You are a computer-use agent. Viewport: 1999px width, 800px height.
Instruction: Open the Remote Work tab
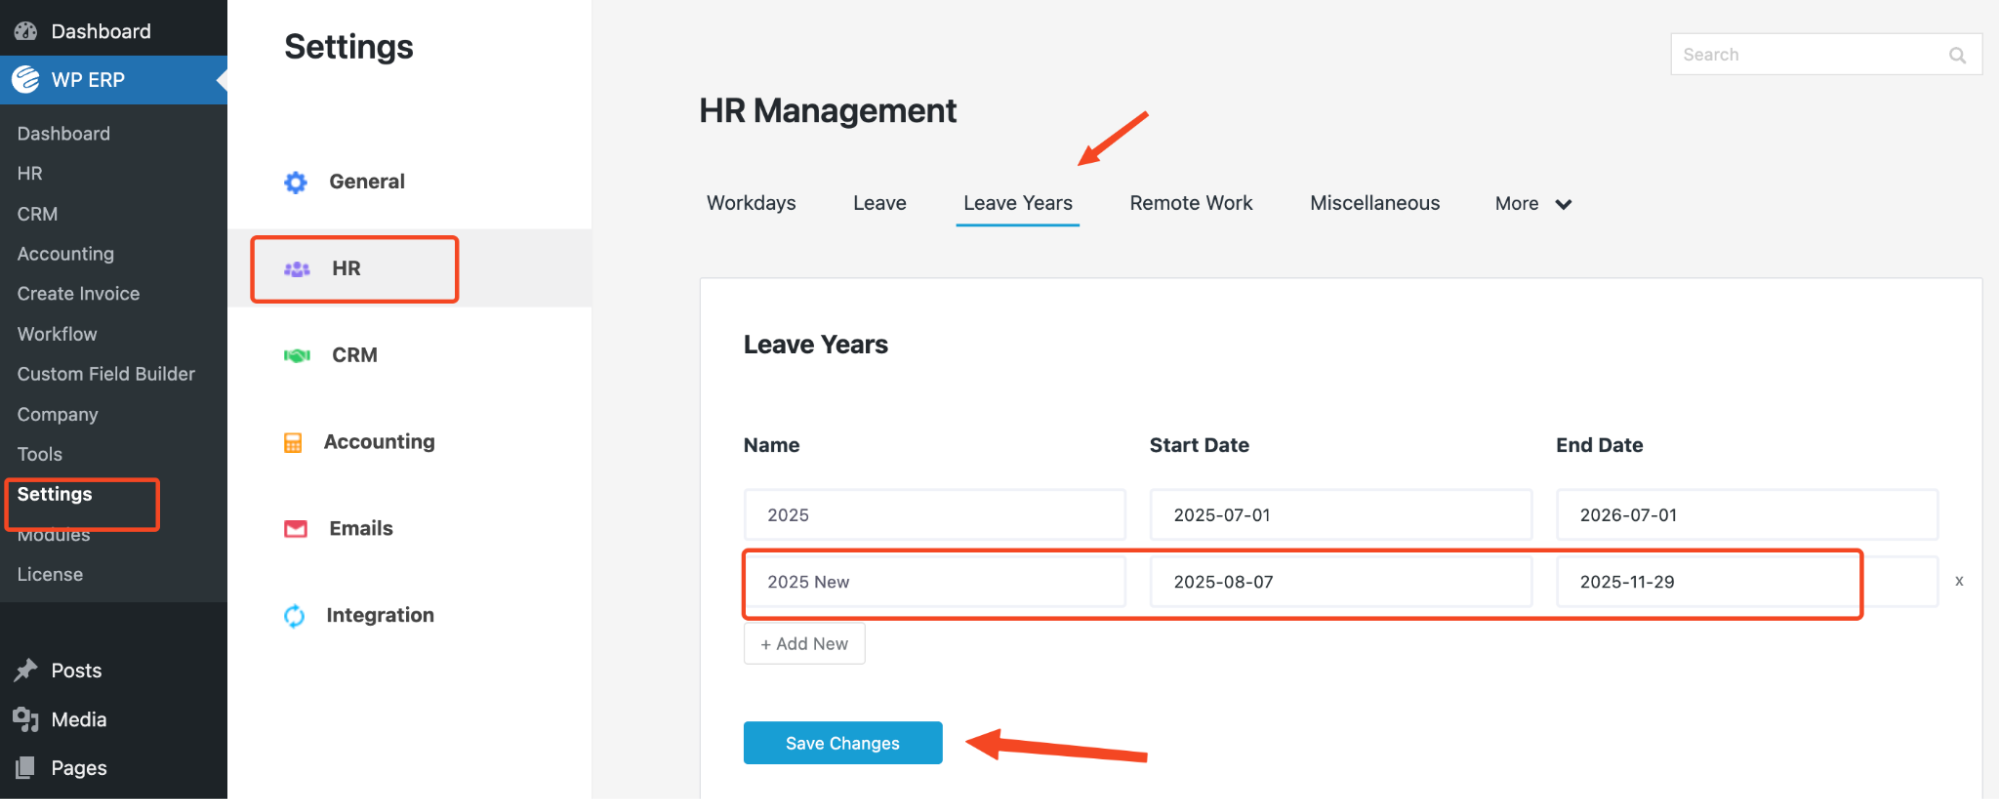coord(1191,203)
